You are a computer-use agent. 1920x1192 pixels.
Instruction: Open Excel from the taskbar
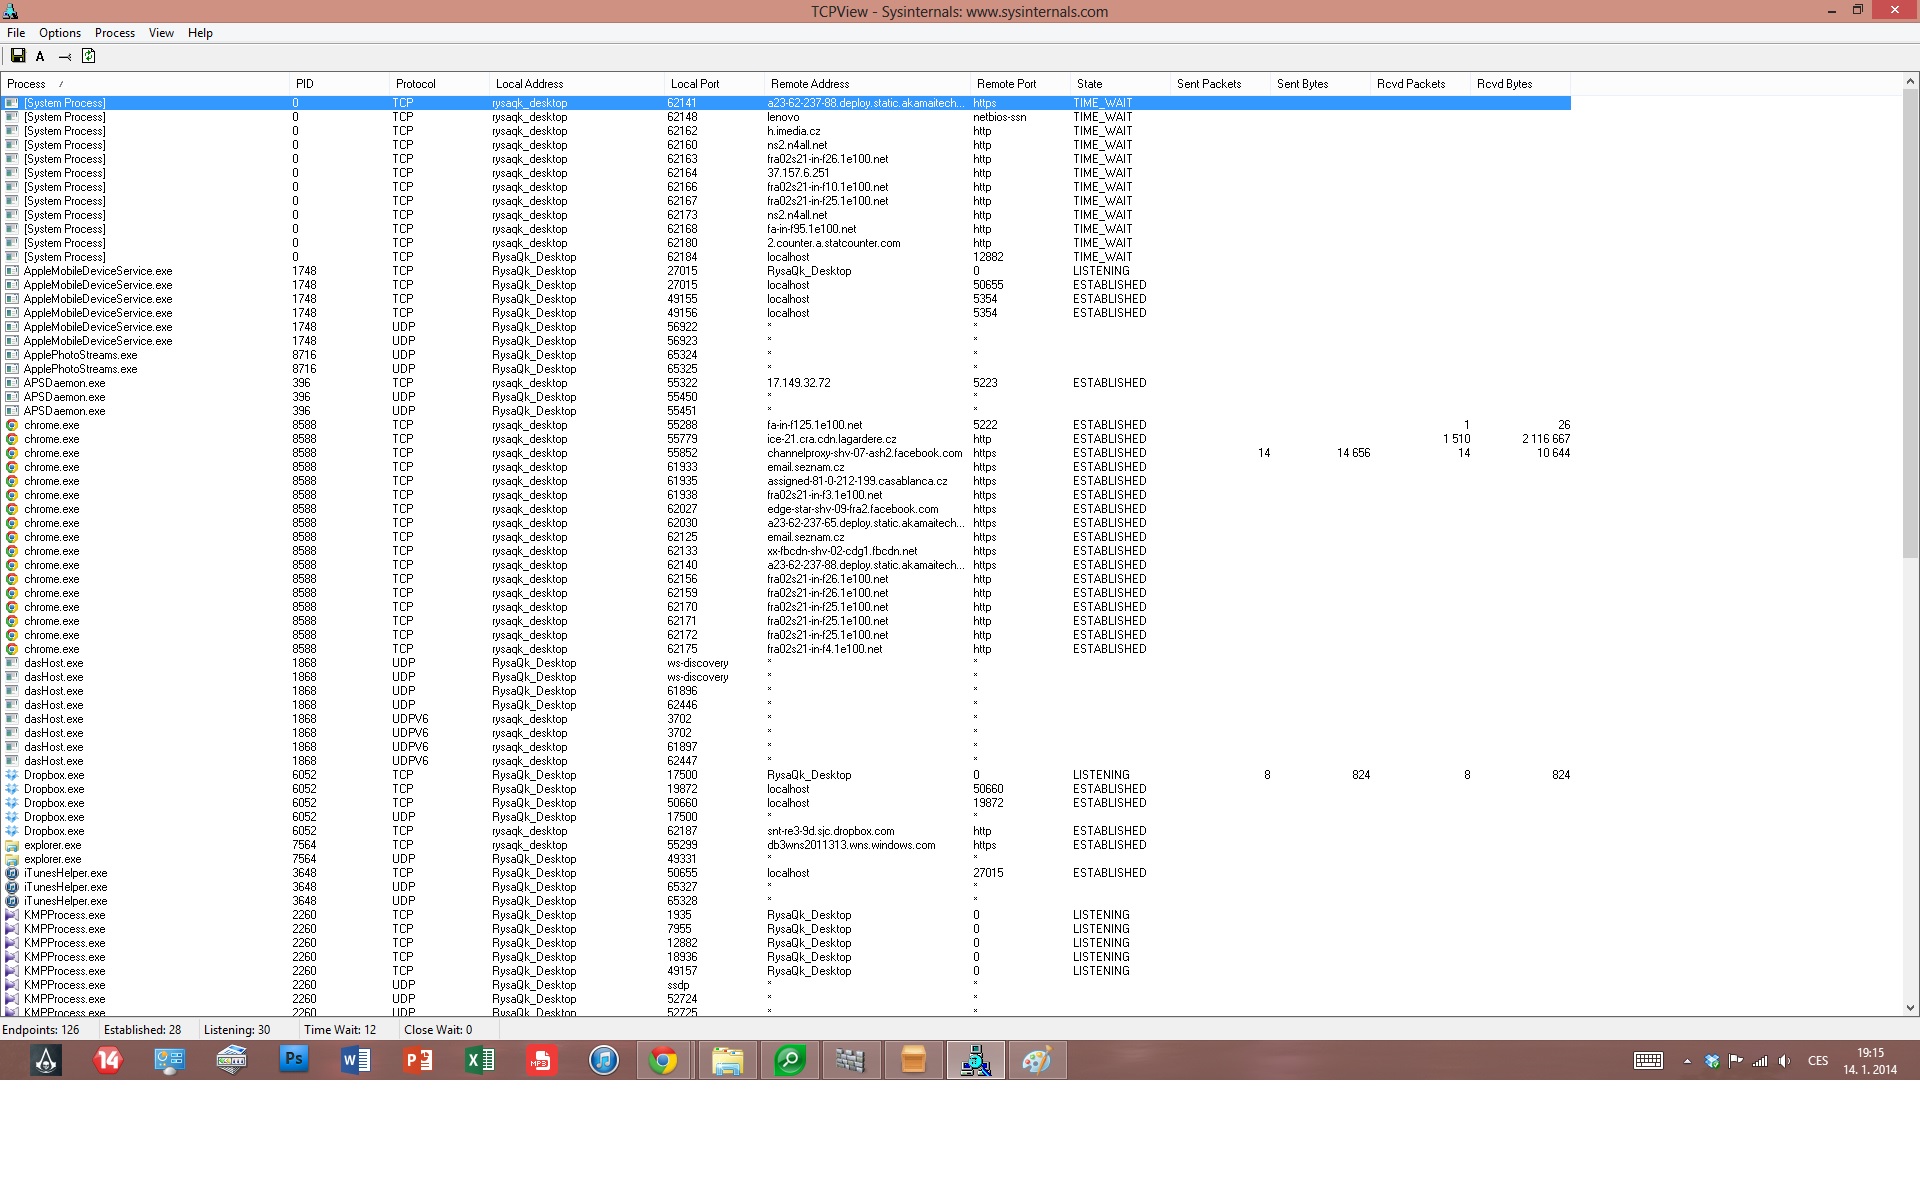(480, 1060)
